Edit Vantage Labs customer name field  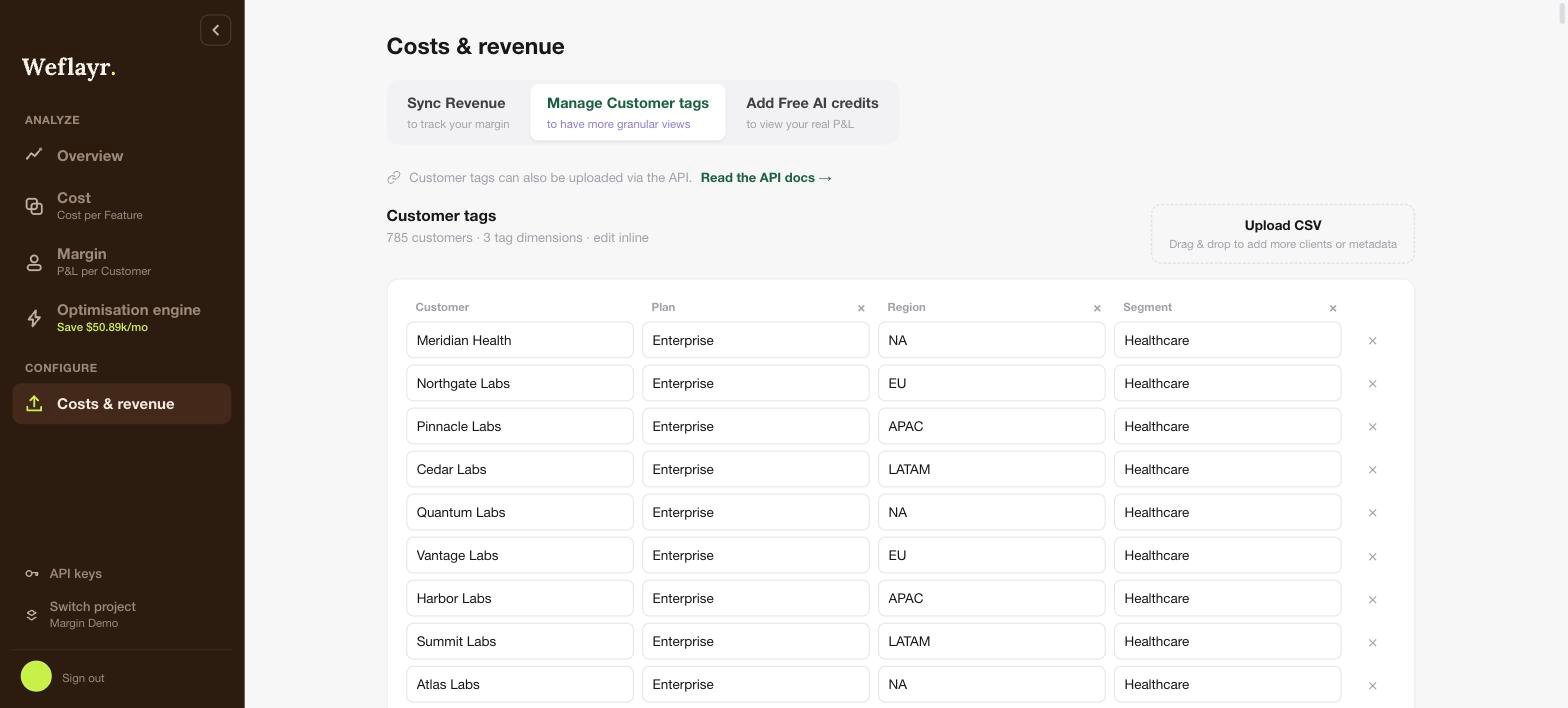coord(520,555)
